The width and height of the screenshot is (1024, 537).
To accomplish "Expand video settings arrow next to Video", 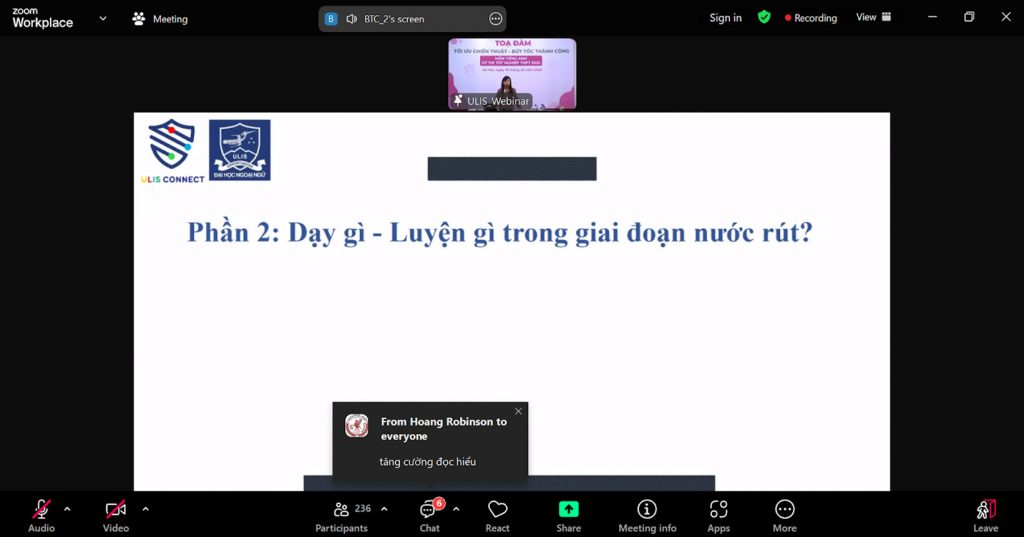I will click(x=145, y=509).
